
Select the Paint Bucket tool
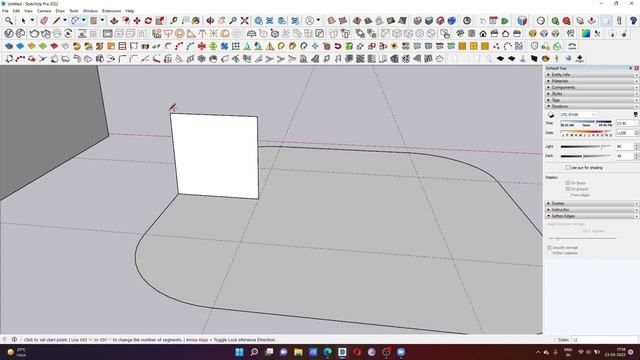click(196, 20)
